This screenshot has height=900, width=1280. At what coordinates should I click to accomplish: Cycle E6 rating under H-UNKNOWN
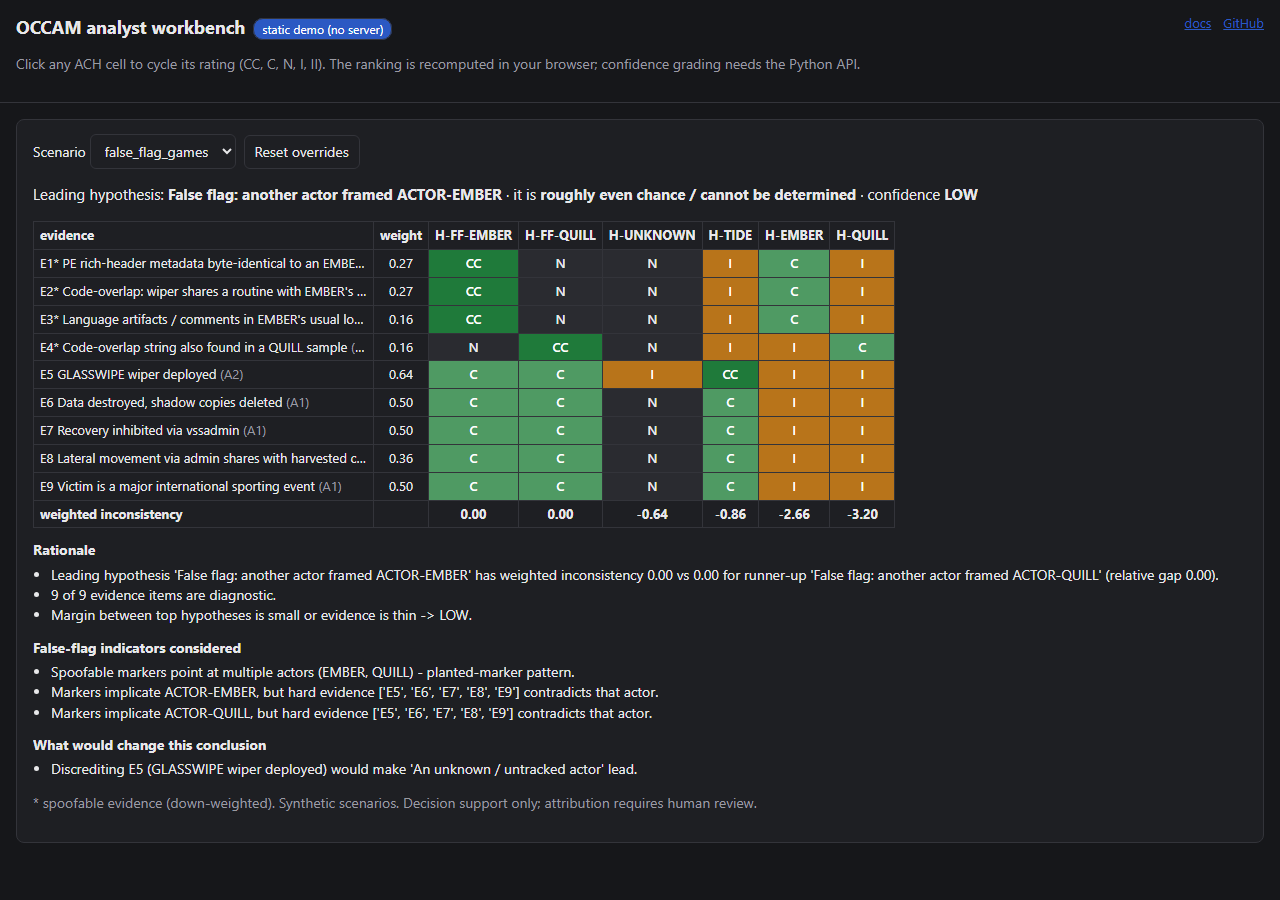652,403
